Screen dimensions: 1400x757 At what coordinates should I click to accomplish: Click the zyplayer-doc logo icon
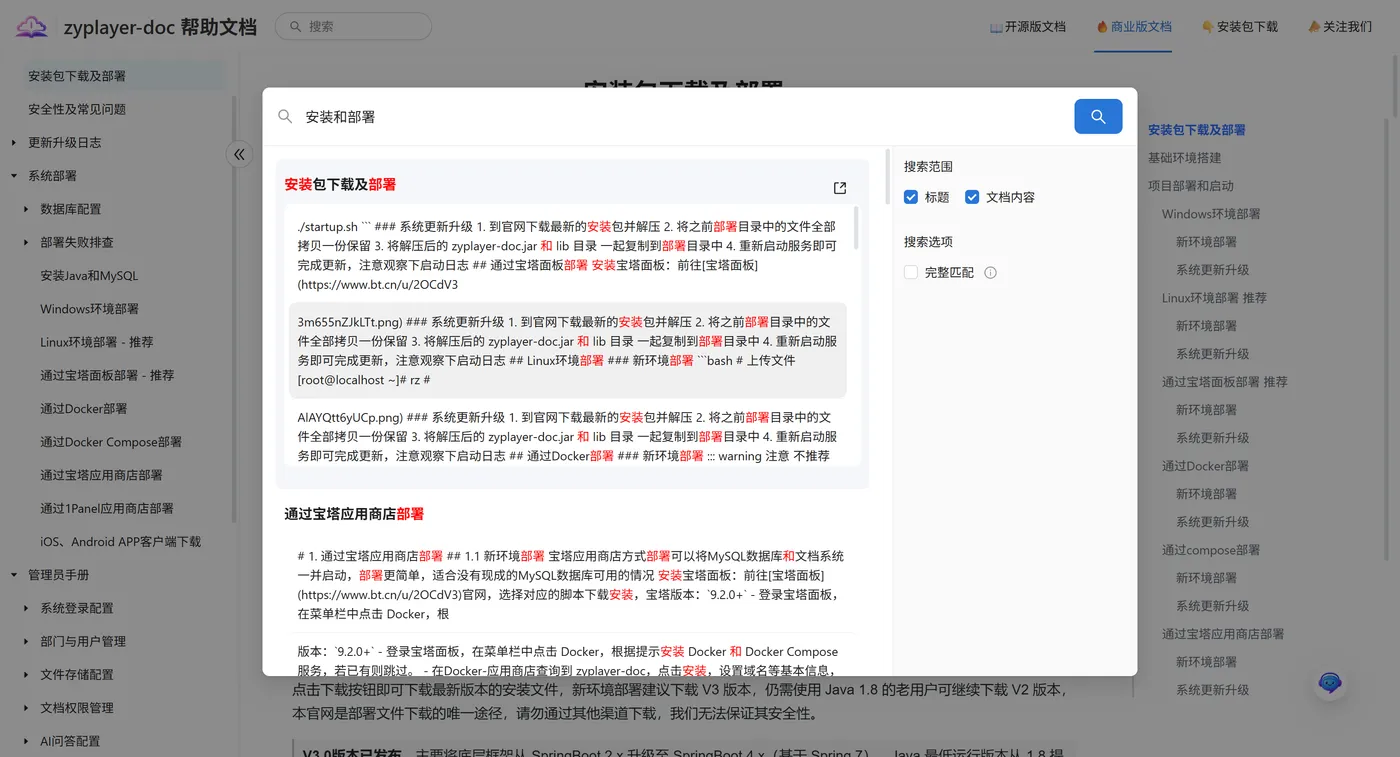(x=31, y=27)
